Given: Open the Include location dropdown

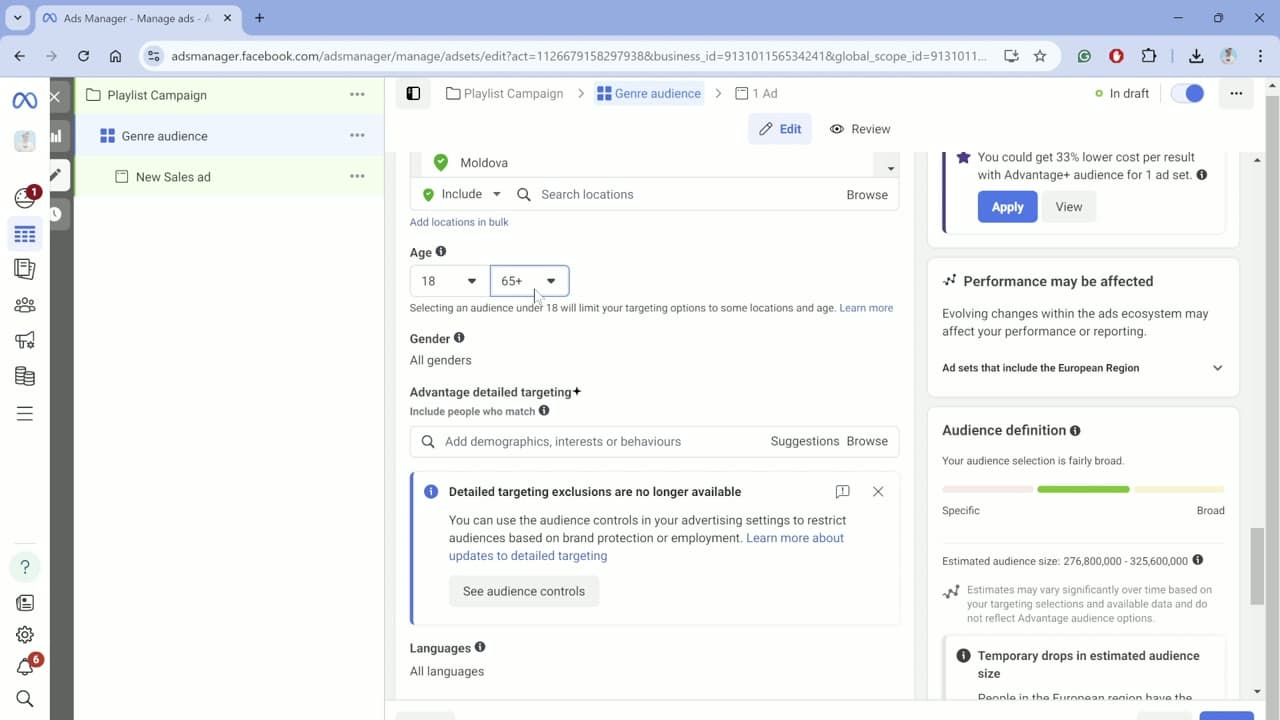Looking at the screenshot, I should (x=461, y=194).
